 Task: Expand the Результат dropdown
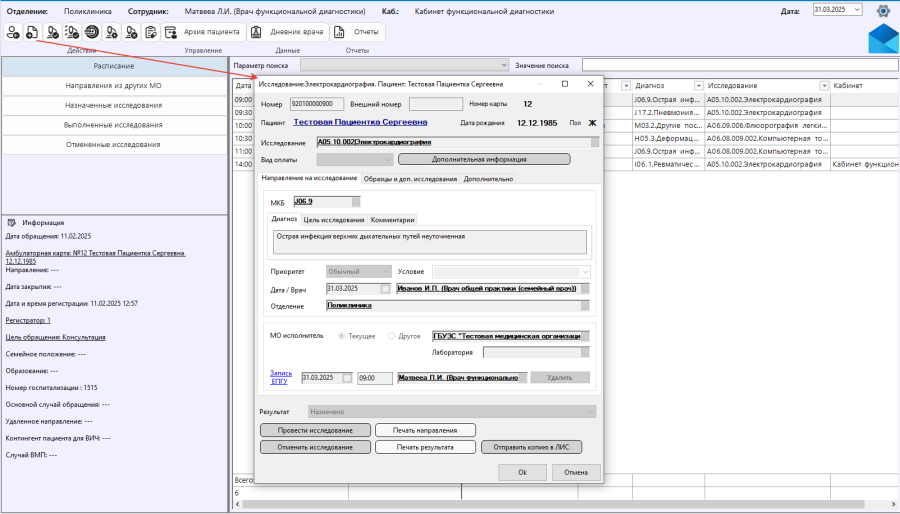point(591,412)
